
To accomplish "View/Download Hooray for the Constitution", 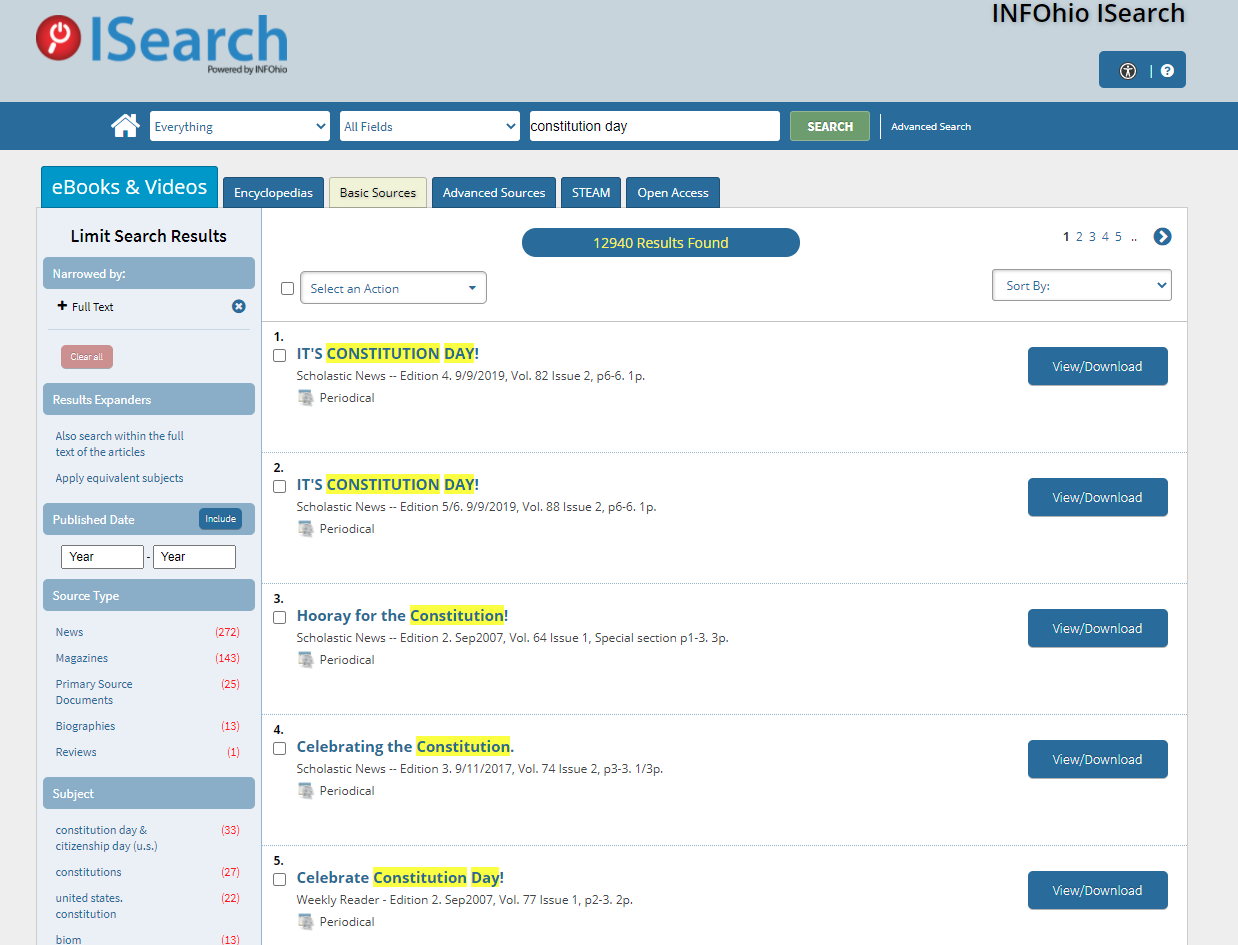I will click(1098, 628).
